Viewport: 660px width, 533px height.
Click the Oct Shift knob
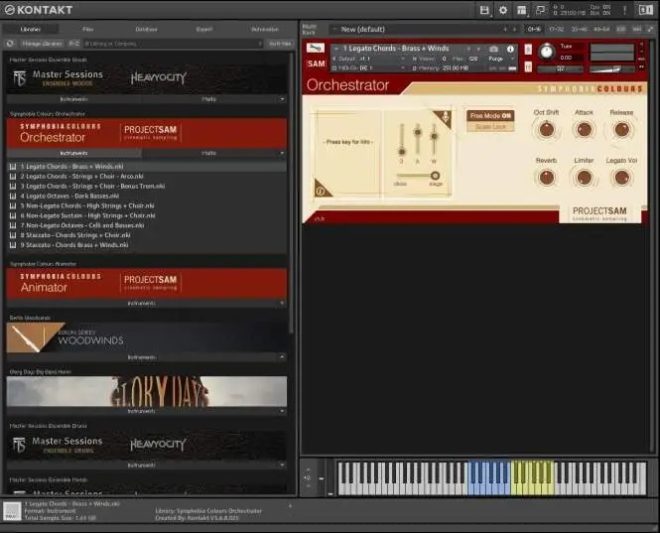tap(546, 129)
